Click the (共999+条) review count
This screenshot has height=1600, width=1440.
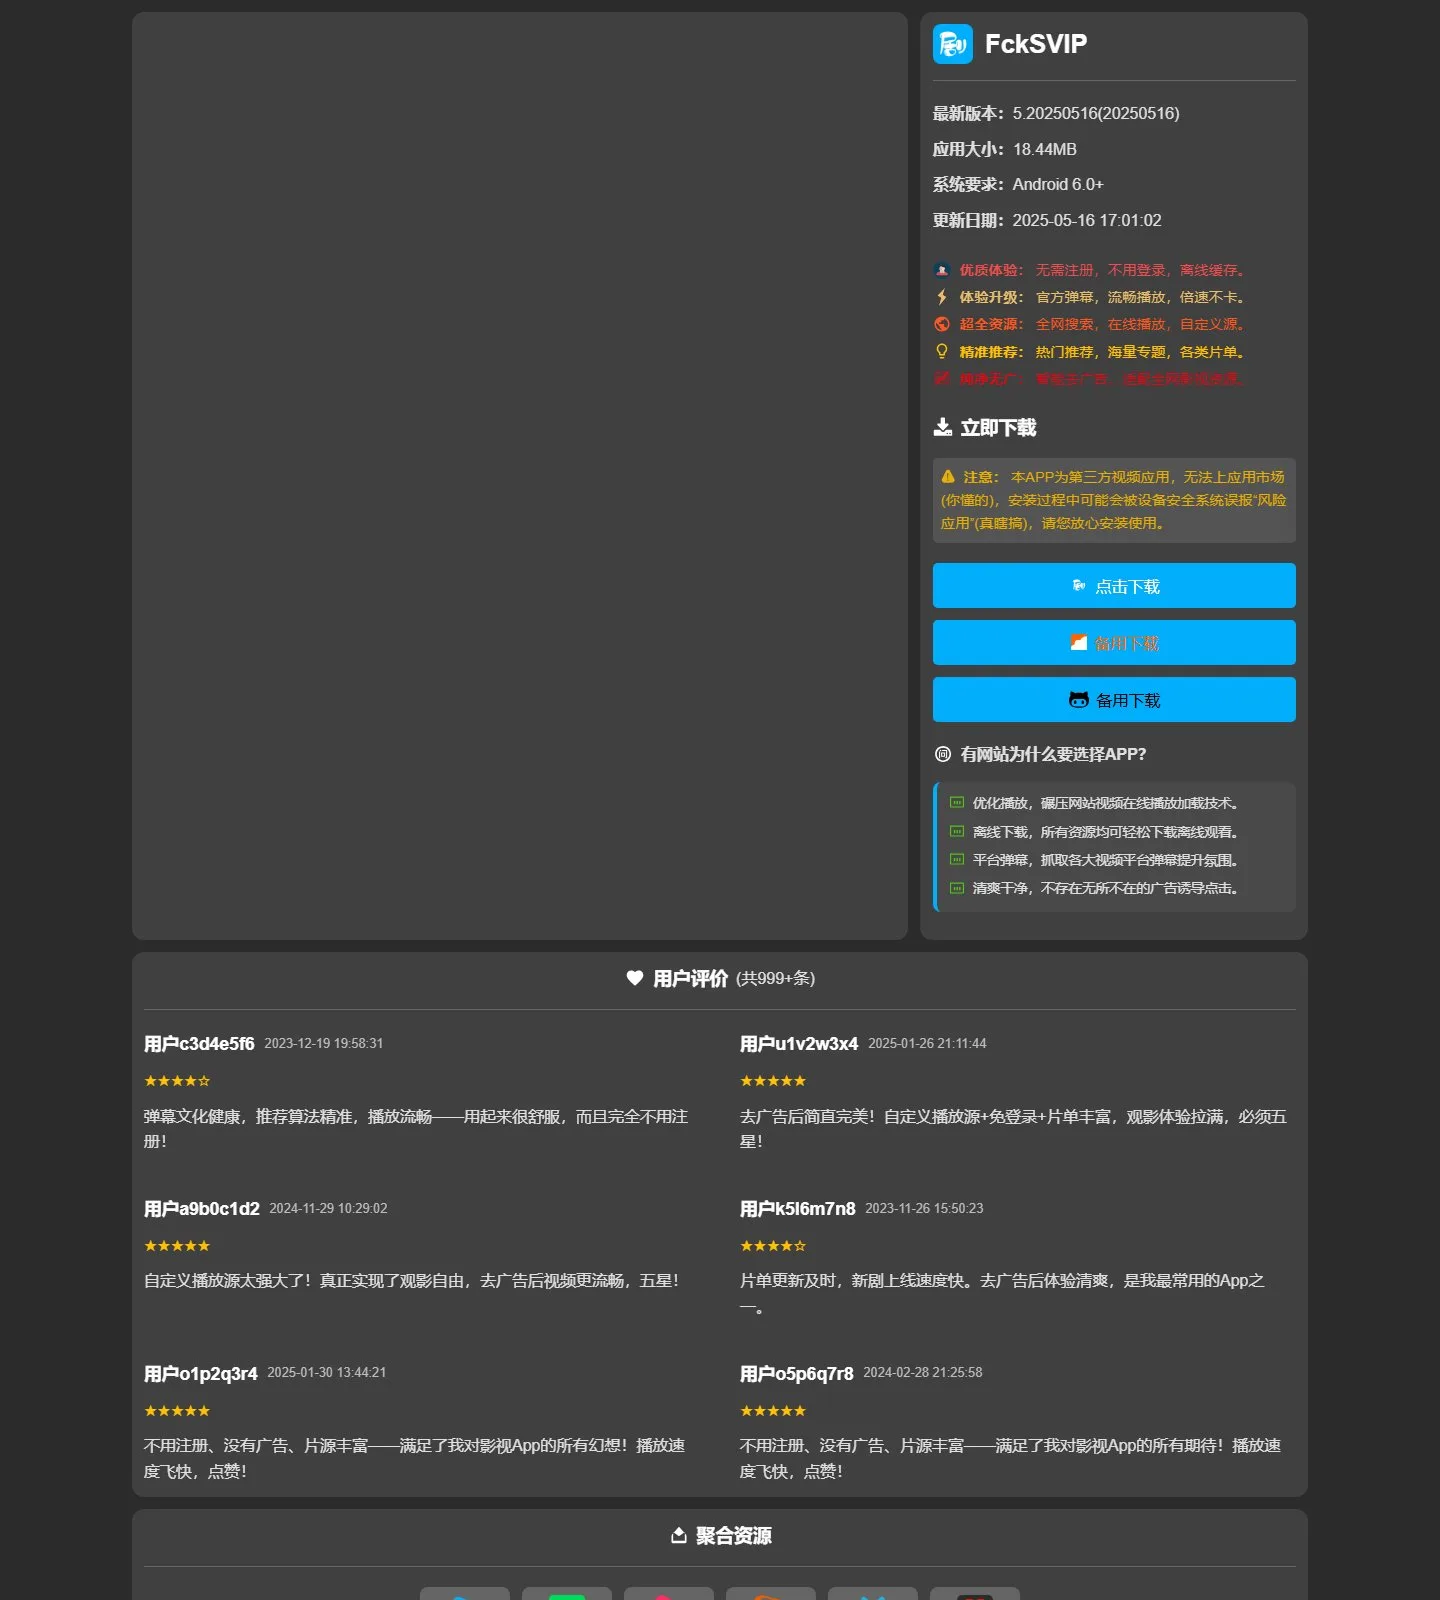[776, 978]
